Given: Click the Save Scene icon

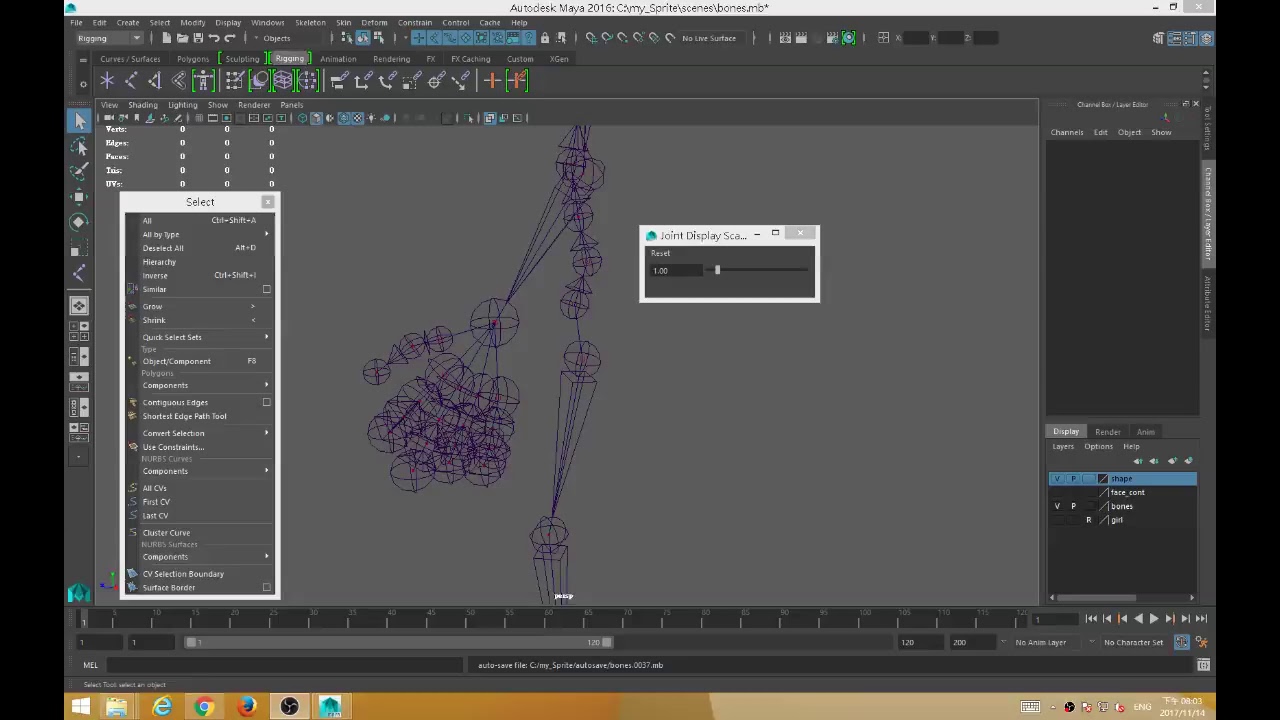Looking at the screenshot, I should [x=198, y=38].
